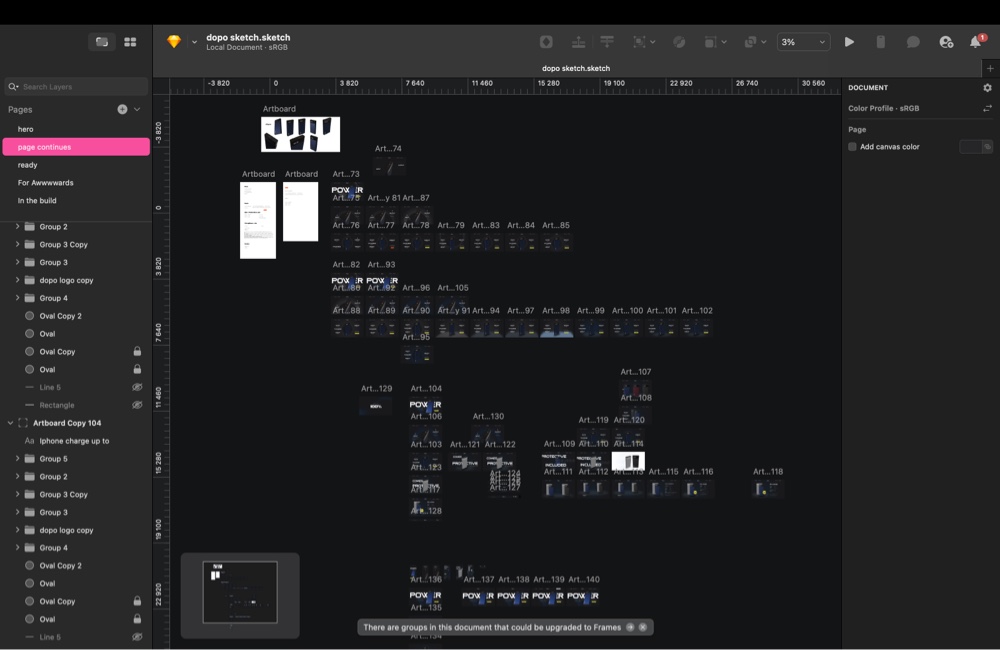Click the canvas color swatch

pos(970,147)
